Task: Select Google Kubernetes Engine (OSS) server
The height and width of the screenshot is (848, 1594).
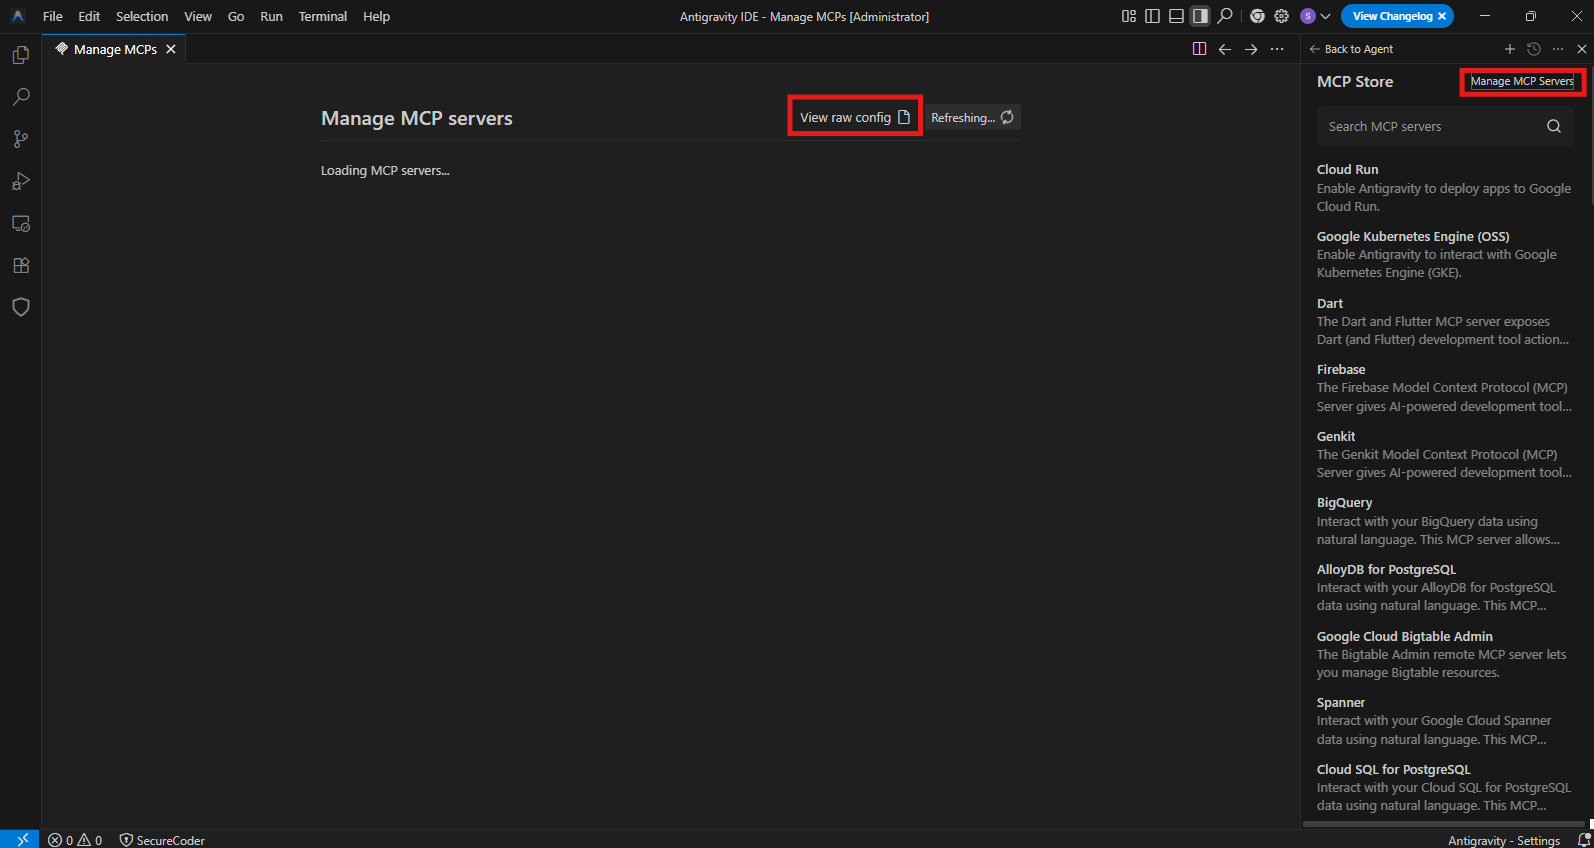Action: point(1445,254)
